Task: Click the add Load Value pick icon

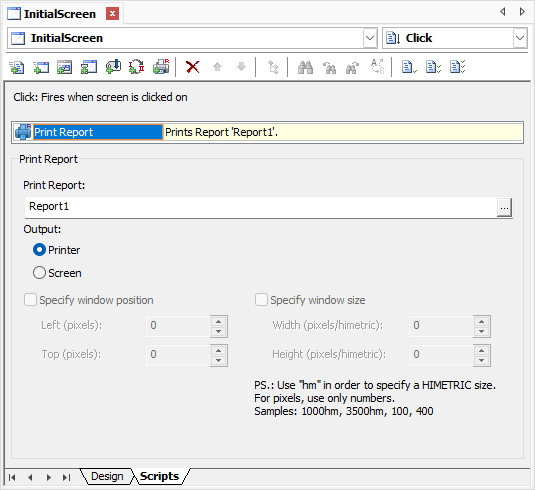Action: 113,67
